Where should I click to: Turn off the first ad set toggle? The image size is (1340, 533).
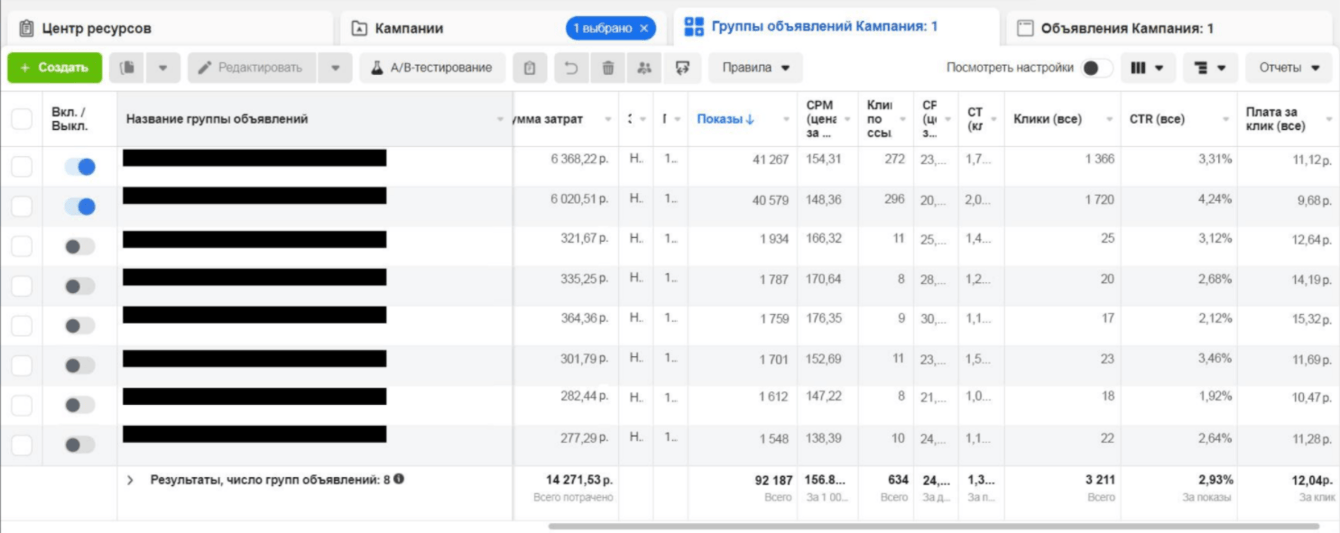pyautogui.click(x=80, y=167)
